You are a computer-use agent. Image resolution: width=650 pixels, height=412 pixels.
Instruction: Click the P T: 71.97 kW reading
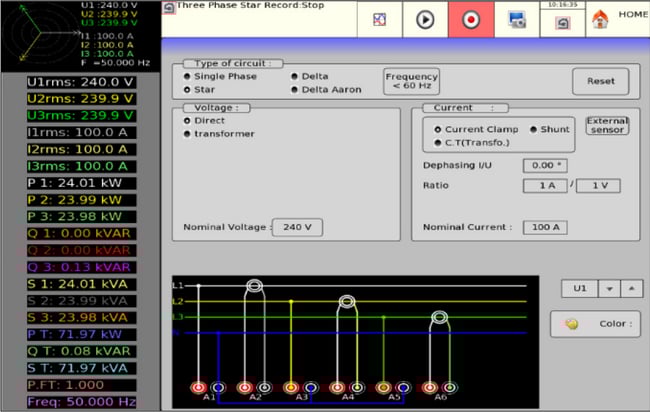pos(81,334)
